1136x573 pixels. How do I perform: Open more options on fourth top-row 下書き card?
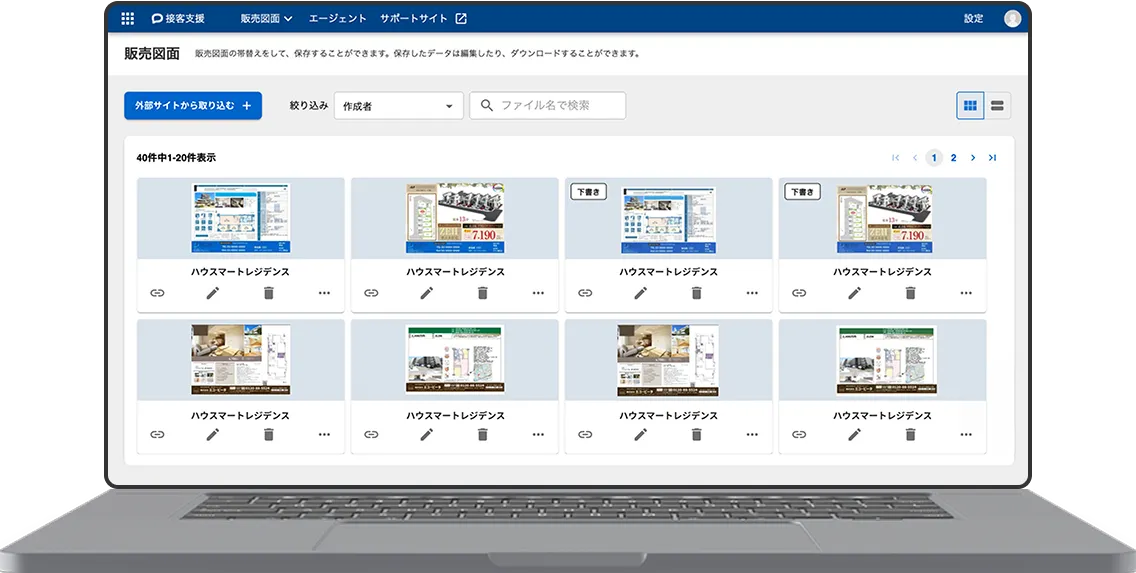[x=966, y=293]
